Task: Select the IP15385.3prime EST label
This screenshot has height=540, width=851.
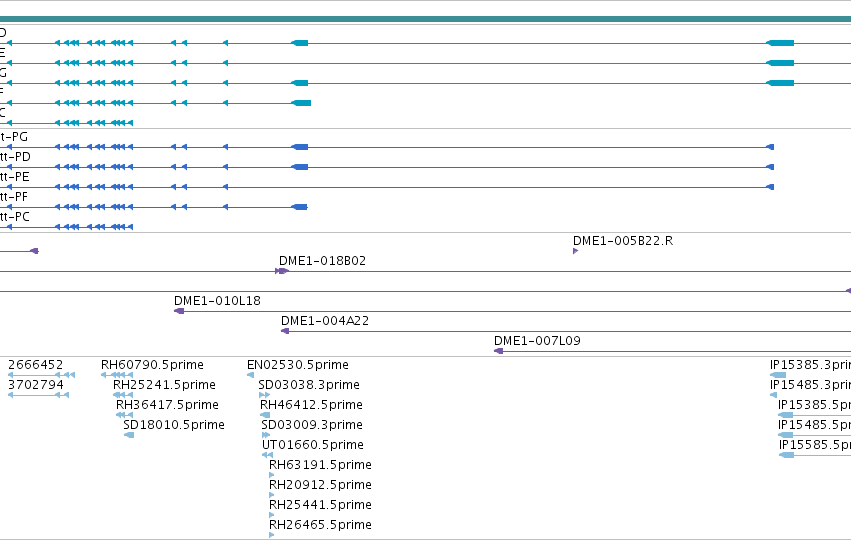Action: click(x=810, y=365)
